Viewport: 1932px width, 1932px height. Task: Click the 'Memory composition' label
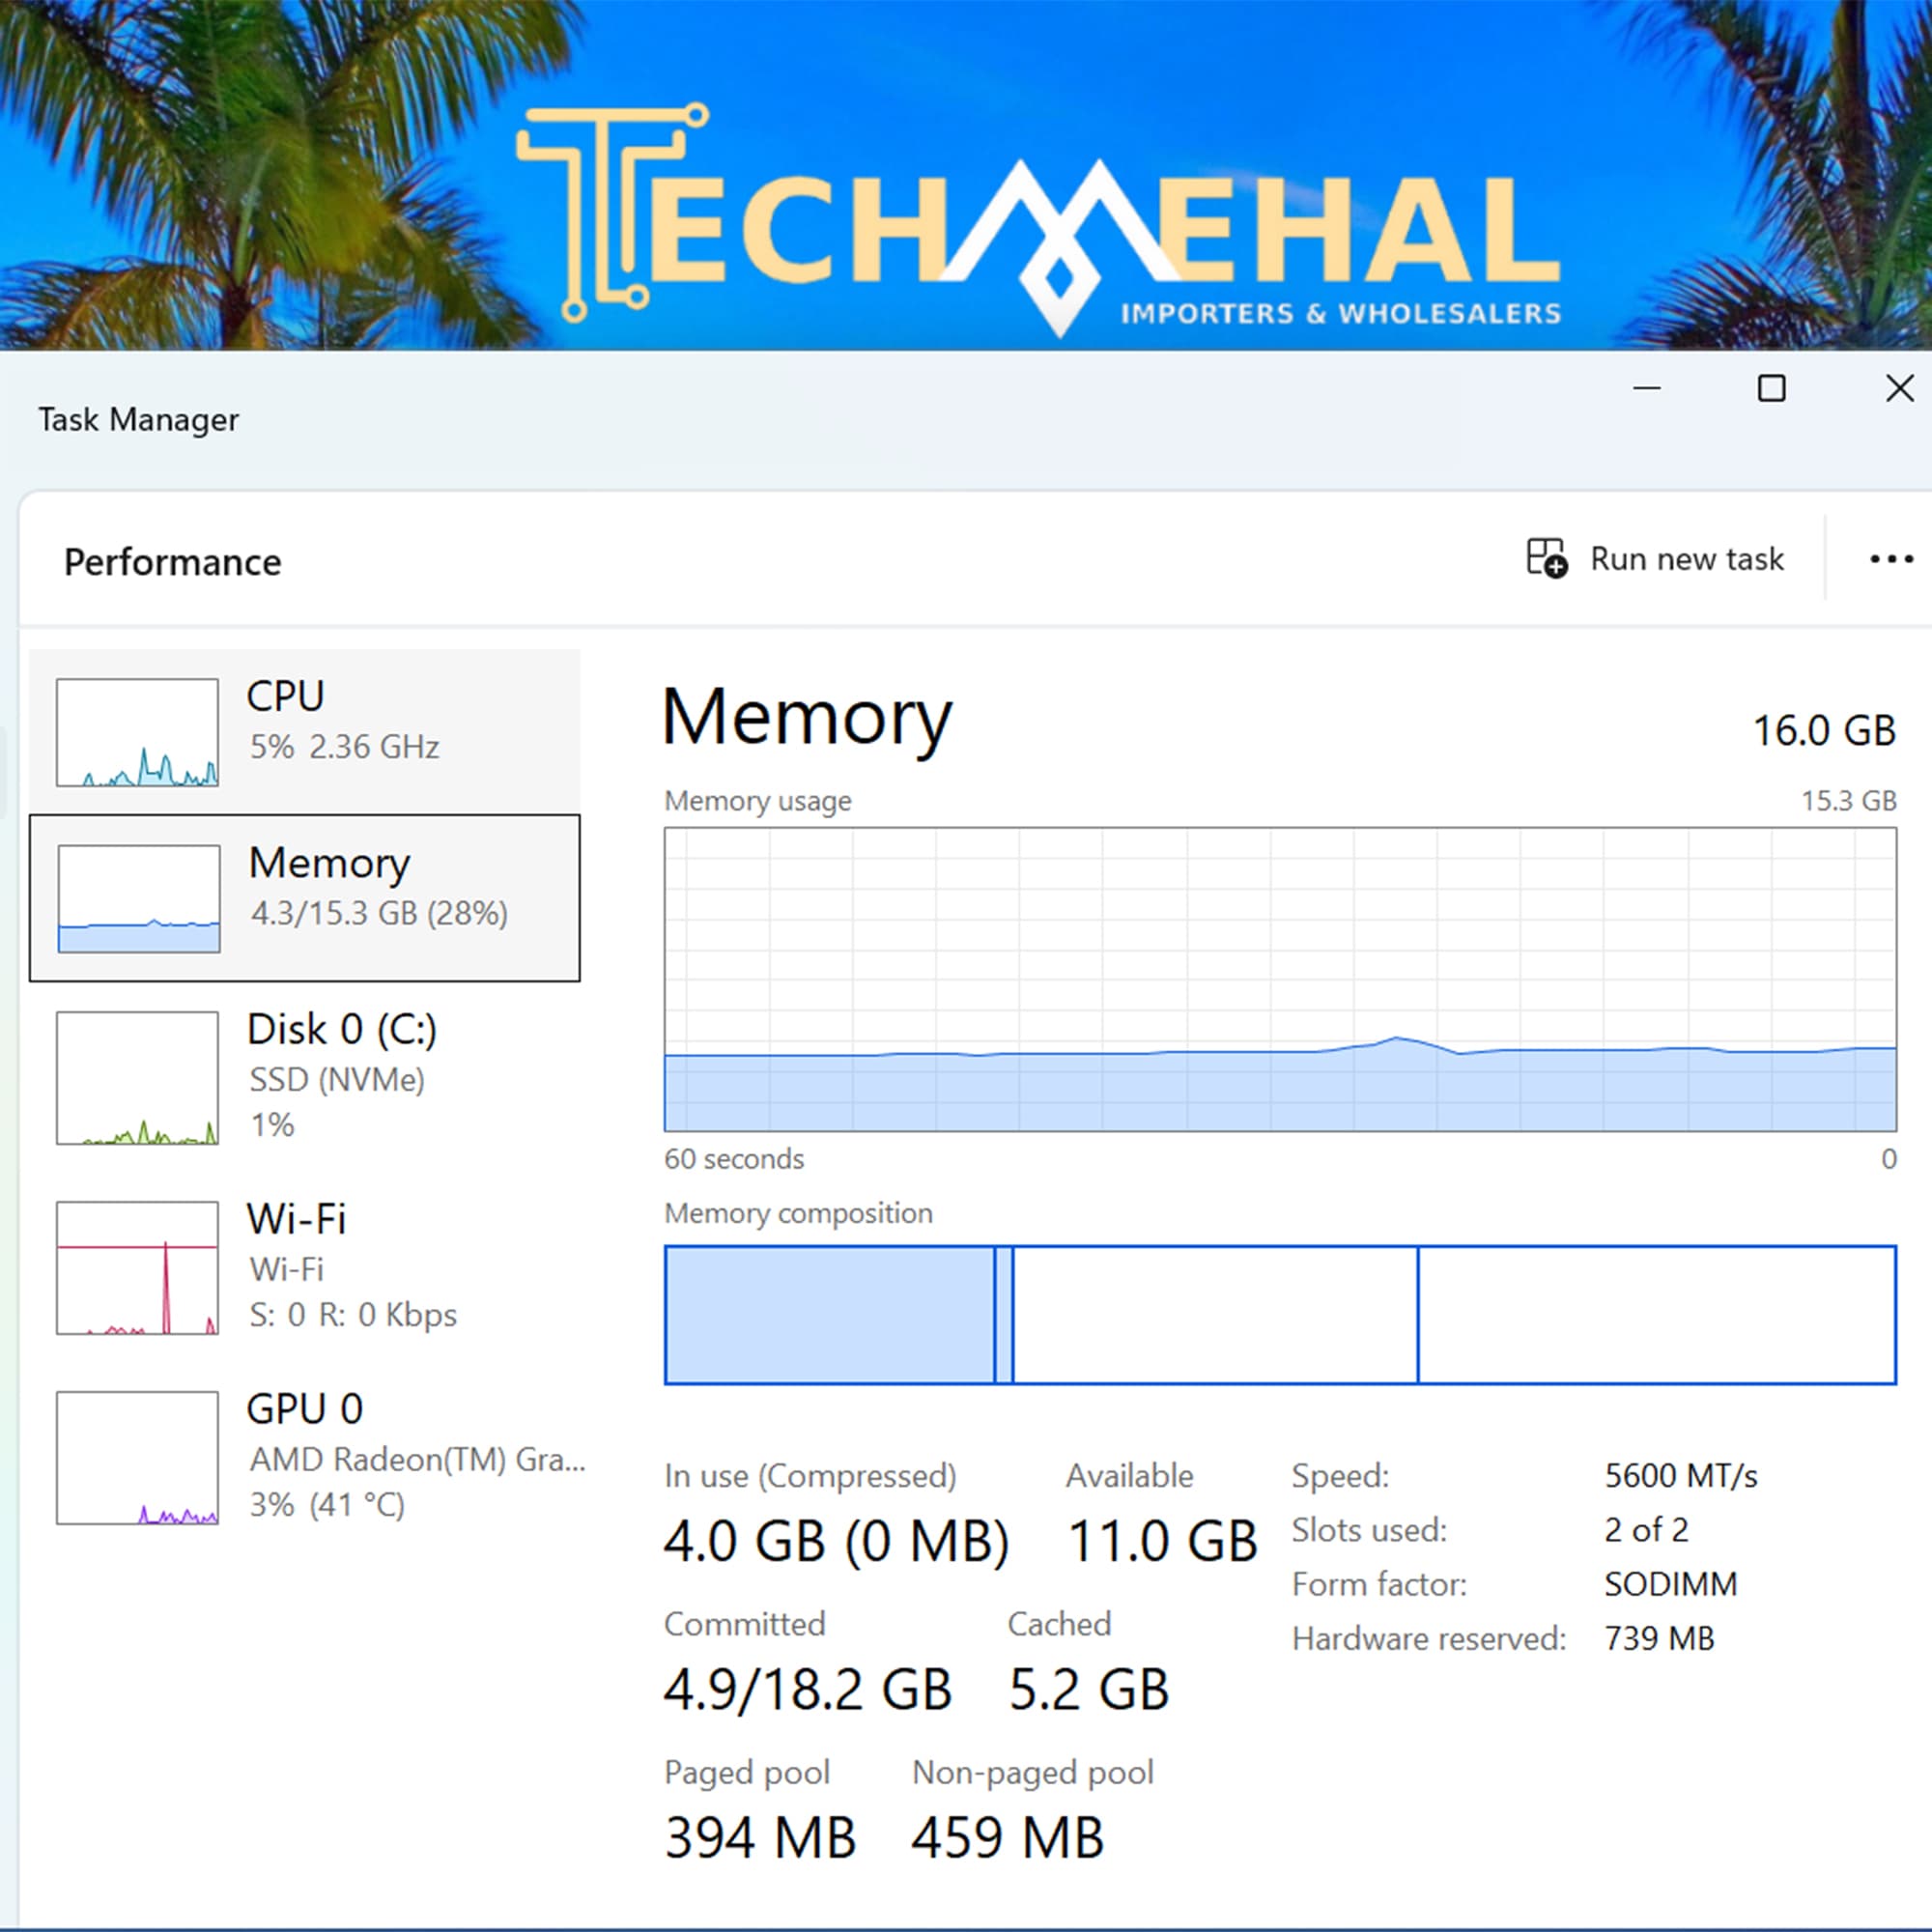pyautogui.click(x=798, y=1213)
